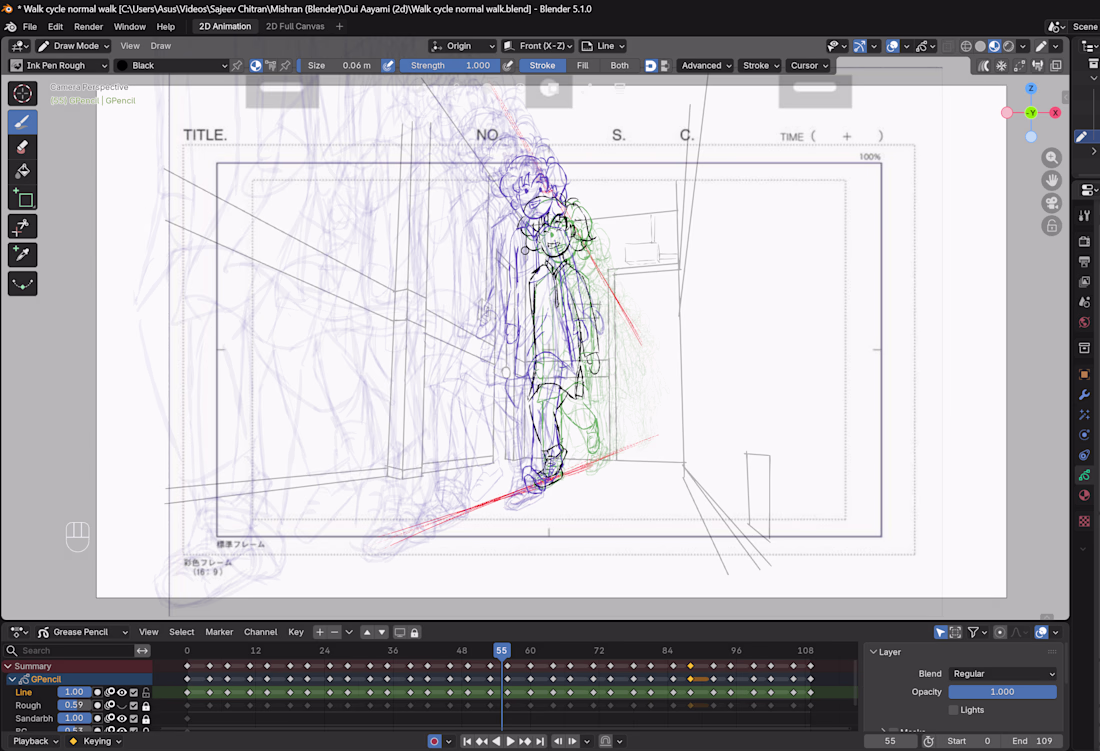1100x751 pixels.
Task: Select the Eyedropper tool
Action: point(22,255)
